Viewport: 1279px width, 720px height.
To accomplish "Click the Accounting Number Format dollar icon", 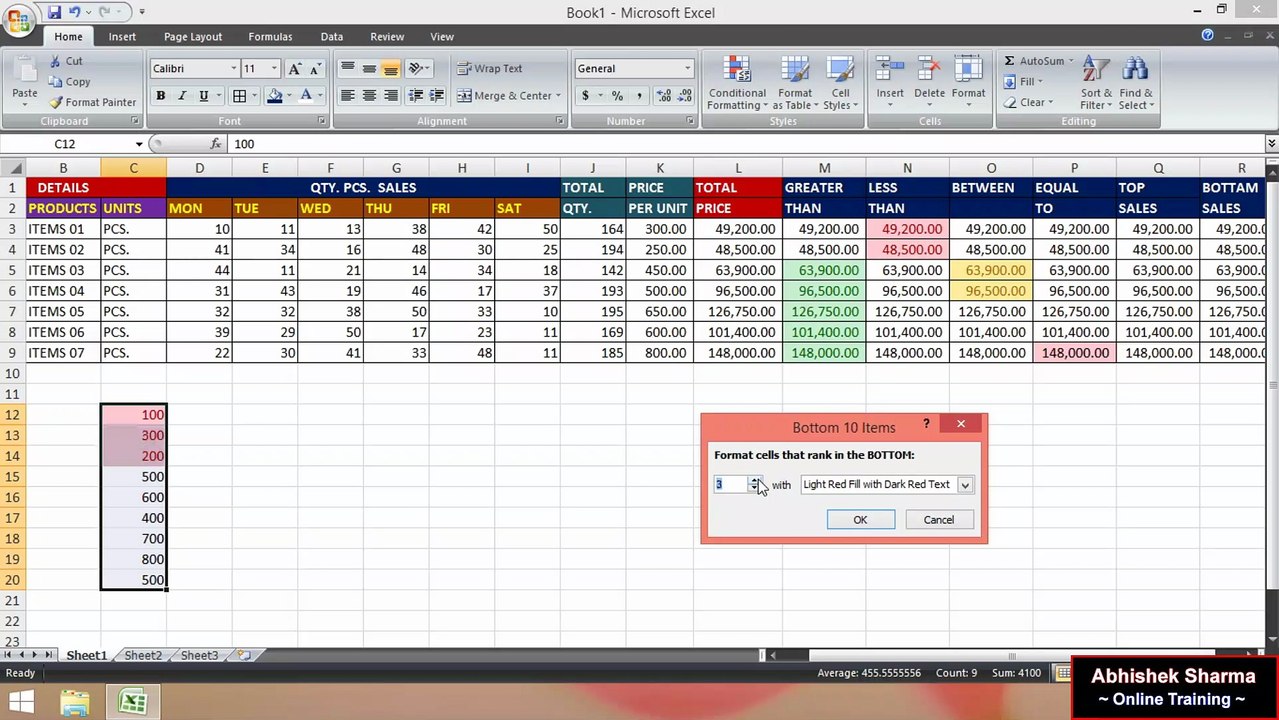I will pyautogui.click(x=585, y=96).
